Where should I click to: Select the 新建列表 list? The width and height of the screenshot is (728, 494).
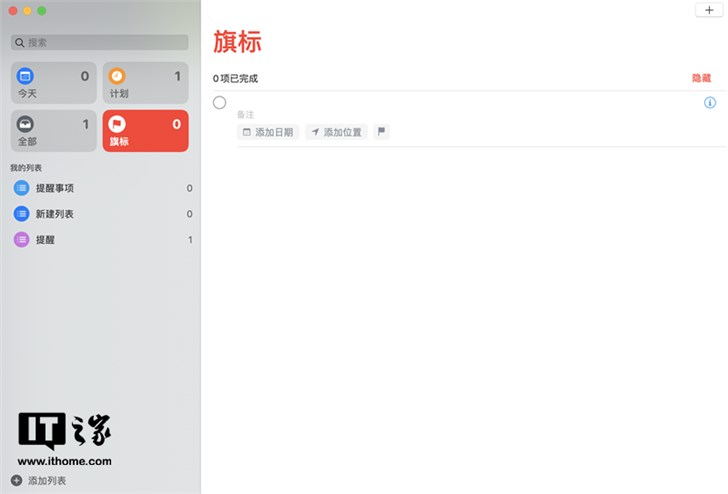point(102,214)
